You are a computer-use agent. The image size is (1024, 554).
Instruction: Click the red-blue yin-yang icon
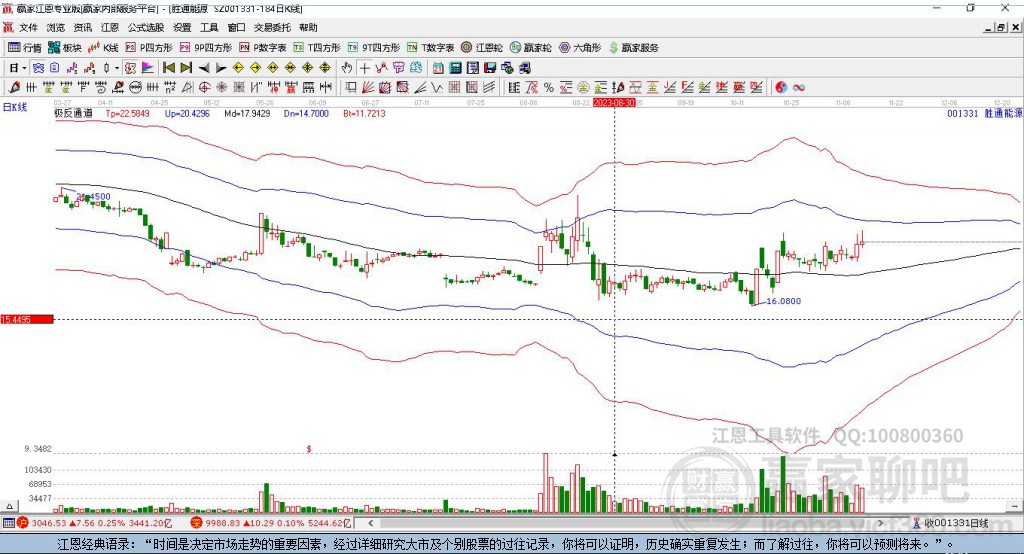click(x=781, y=88)
